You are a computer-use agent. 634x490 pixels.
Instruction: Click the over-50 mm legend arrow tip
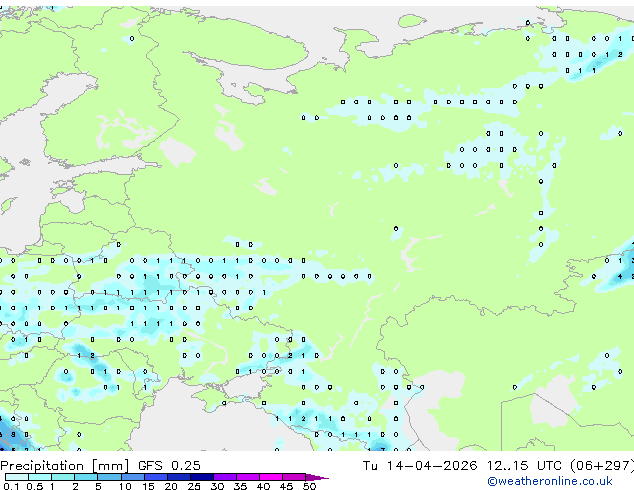(x=317, y=478)
